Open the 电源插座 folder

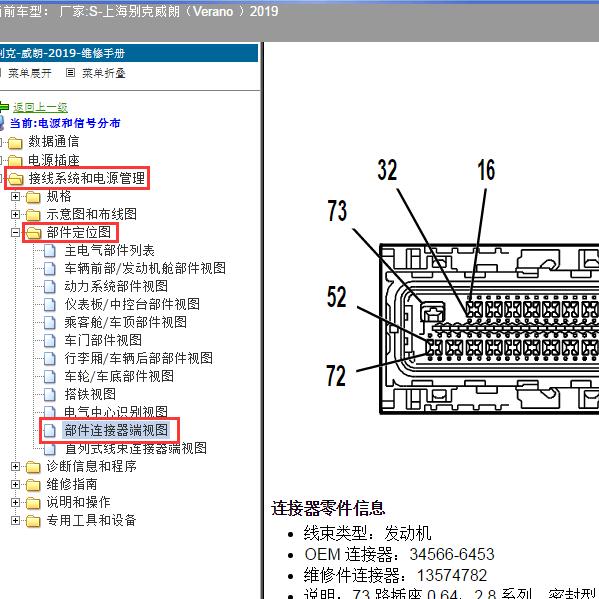tap(53, 160)
